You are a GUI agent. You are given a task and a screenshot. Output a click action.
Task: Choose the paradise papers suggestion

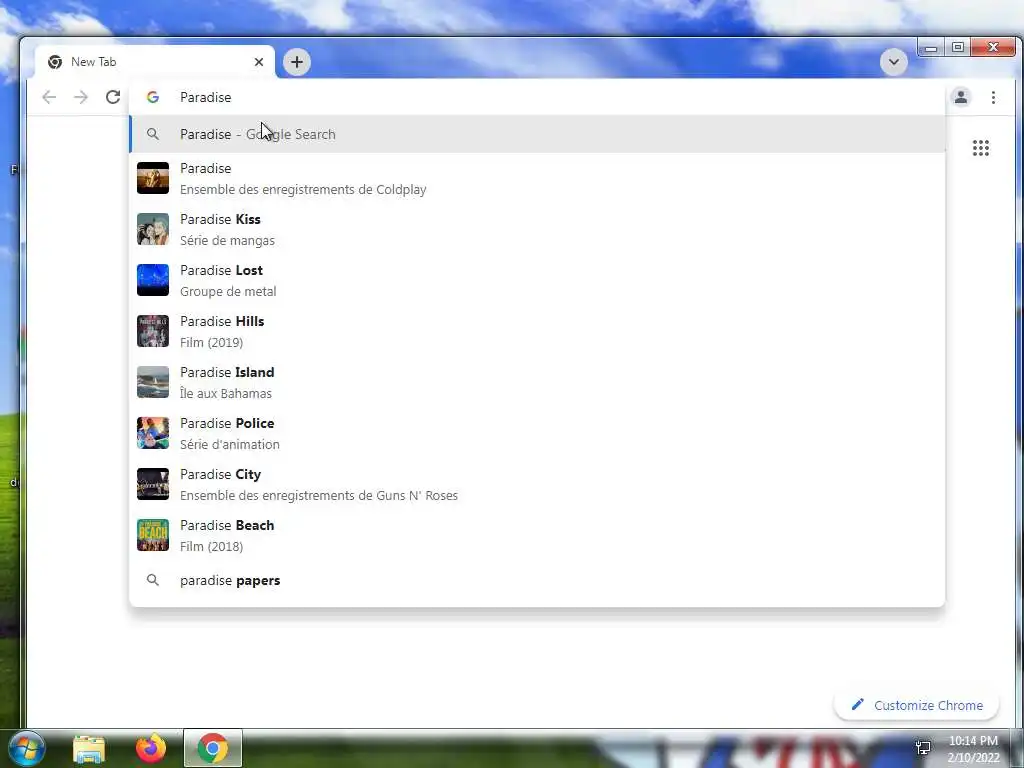pyautogui.click(x=537, y=580)
